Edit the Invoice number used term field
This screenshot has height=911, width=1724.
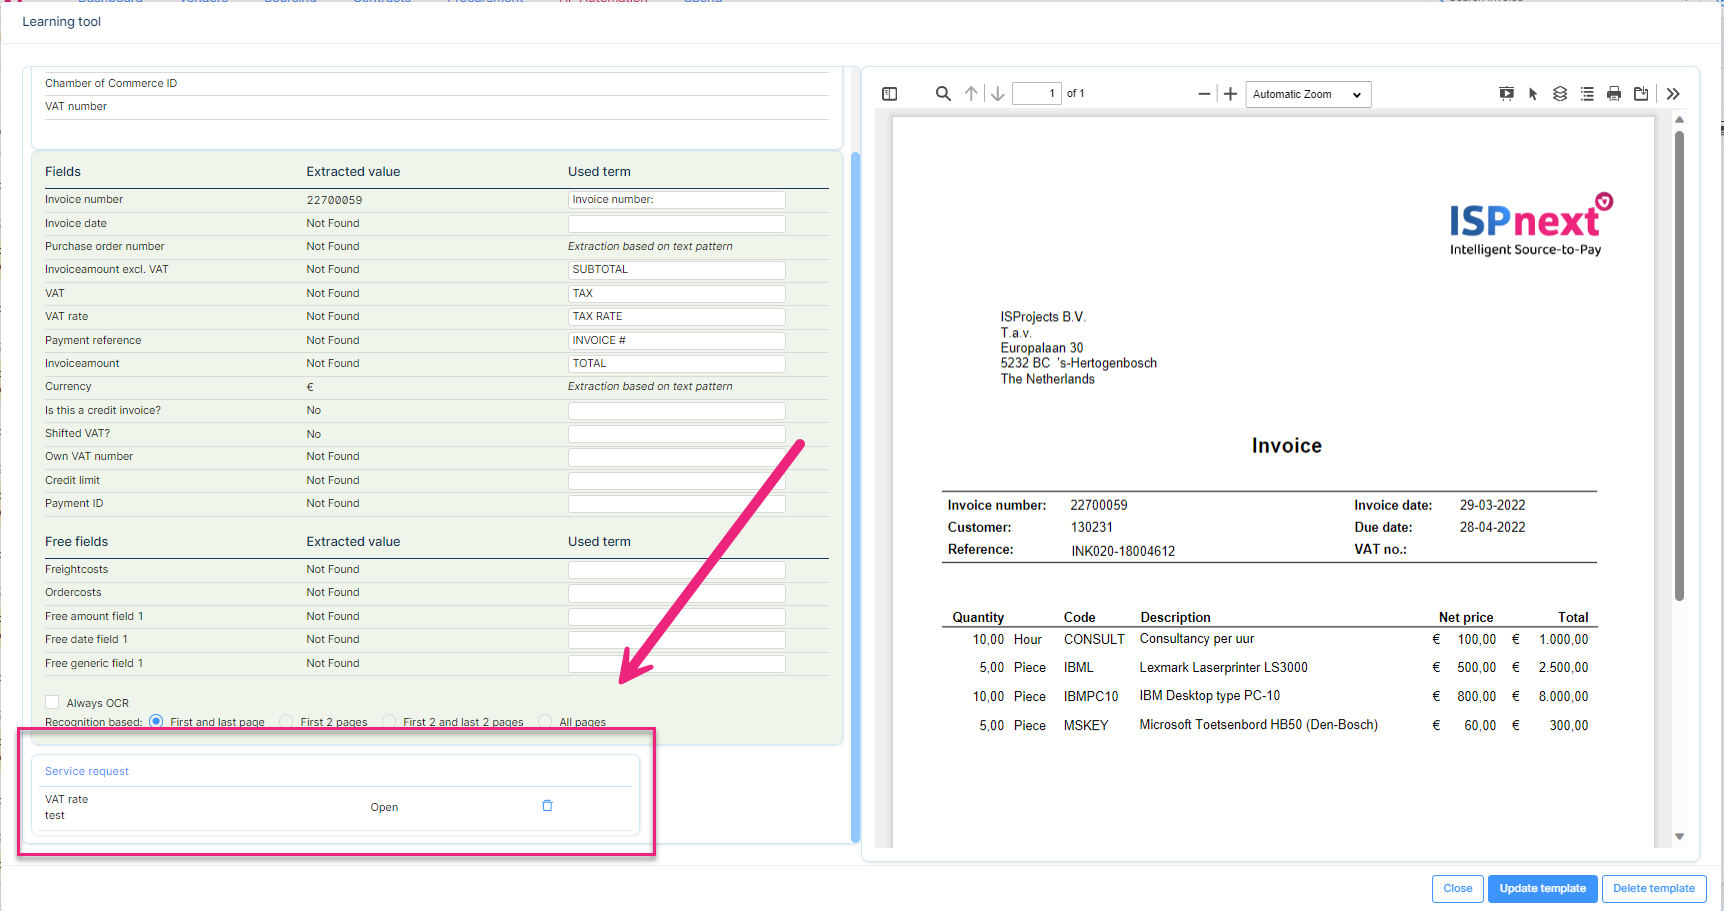677,200
